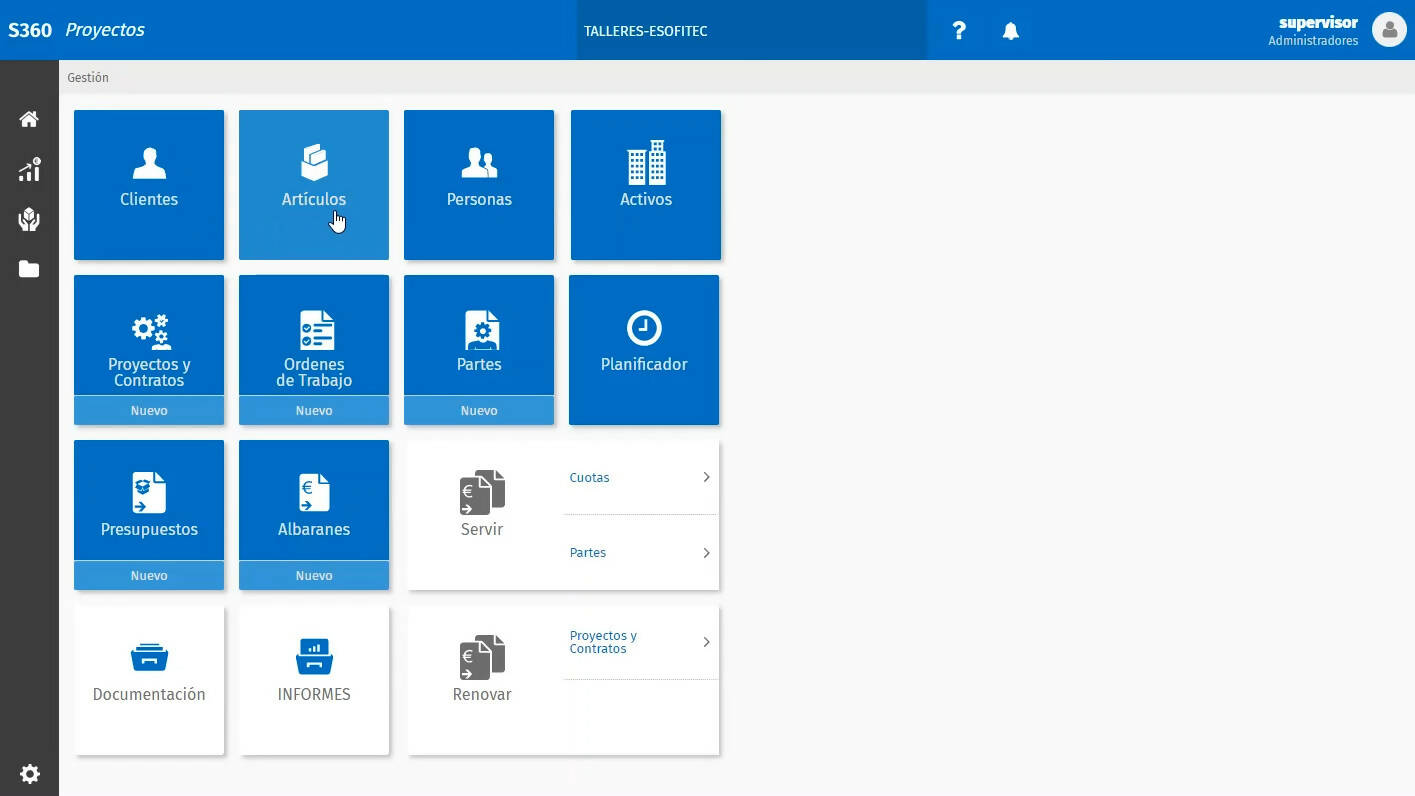Image resolution: width=1415 pixels, height=796 pixels.
Task: Open the Artículos module tile
Action: pyautogui.click(x=313, y=184)
